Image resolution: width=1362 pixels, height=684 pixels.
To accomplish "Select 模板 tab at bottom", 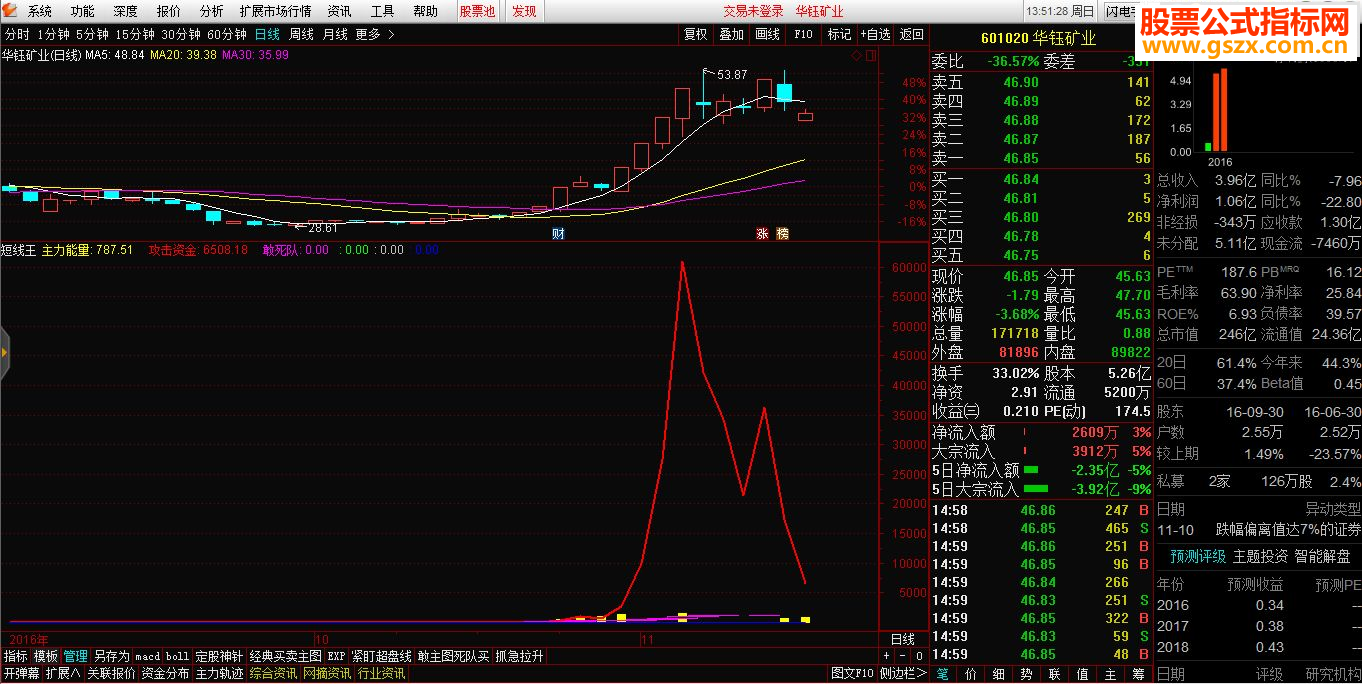I will (x=46, y=656).
